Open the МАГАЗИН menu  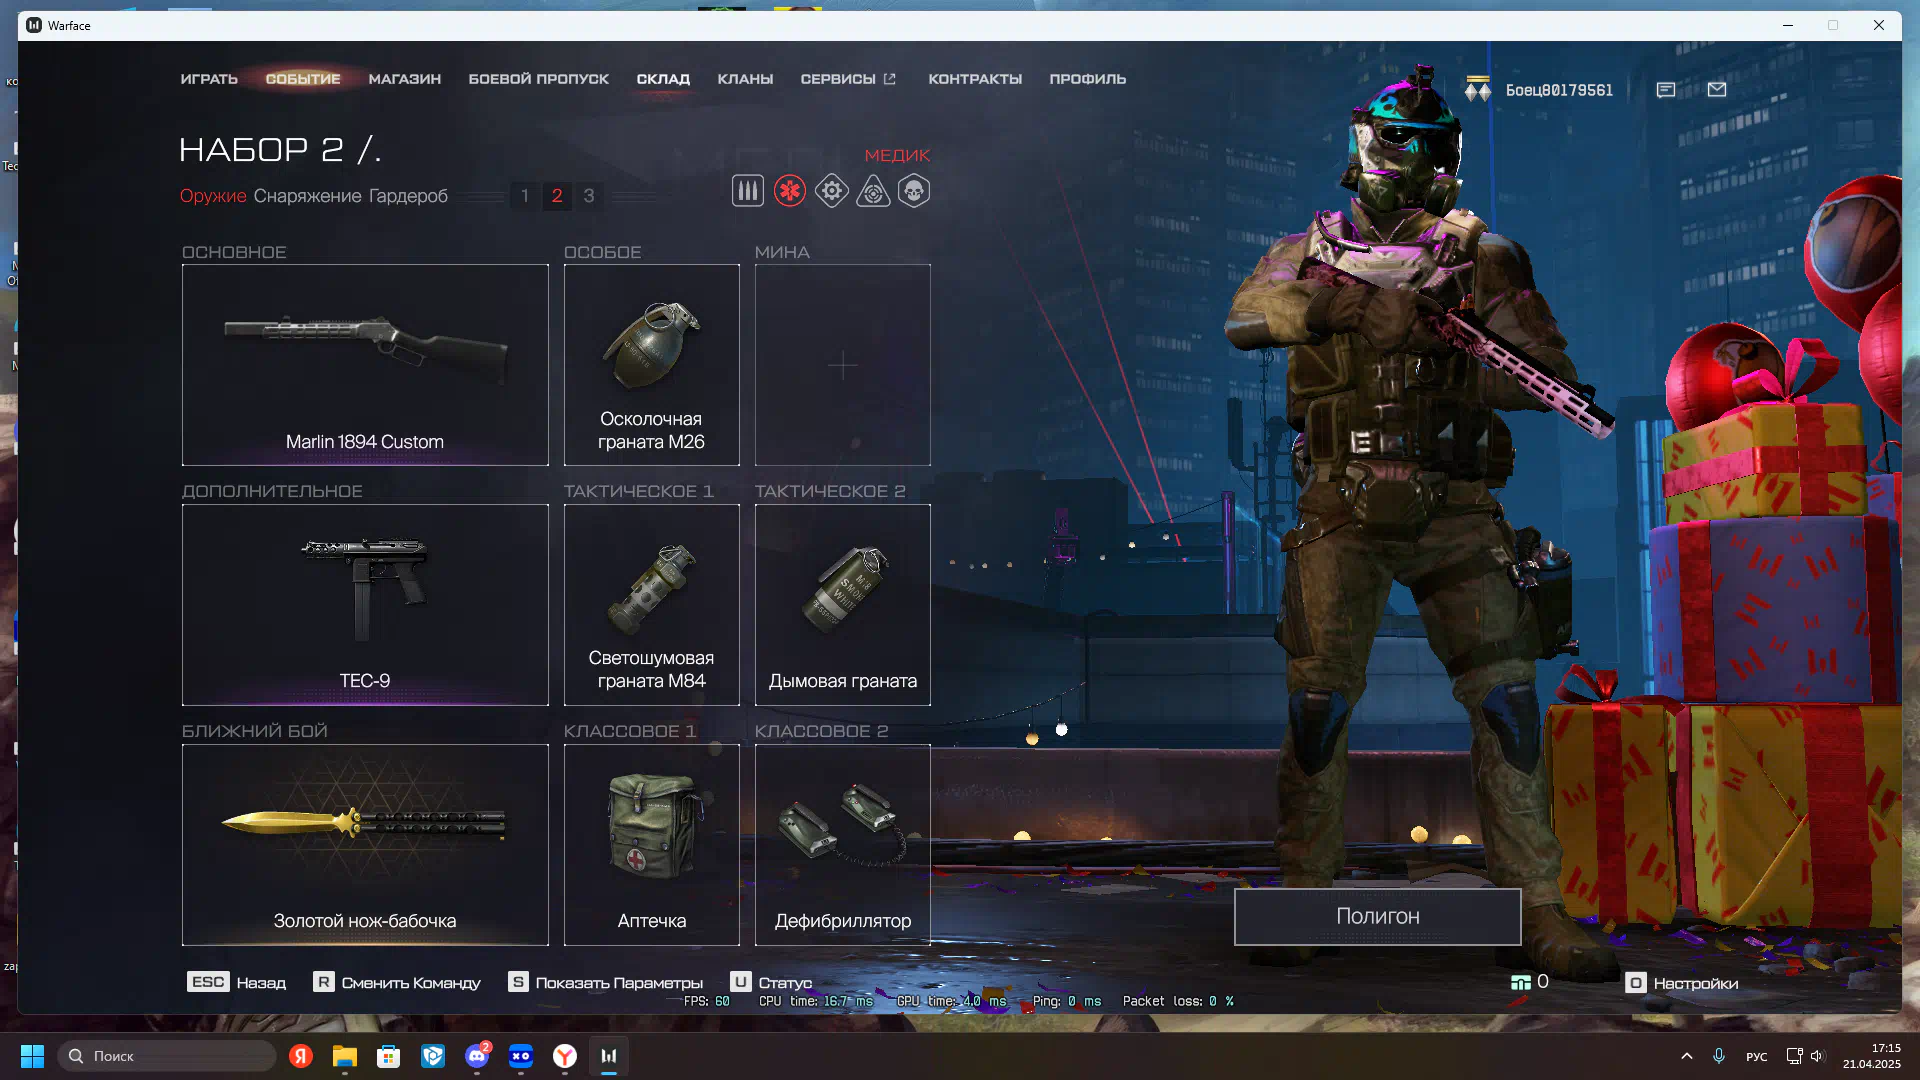(x=404, y=79)
